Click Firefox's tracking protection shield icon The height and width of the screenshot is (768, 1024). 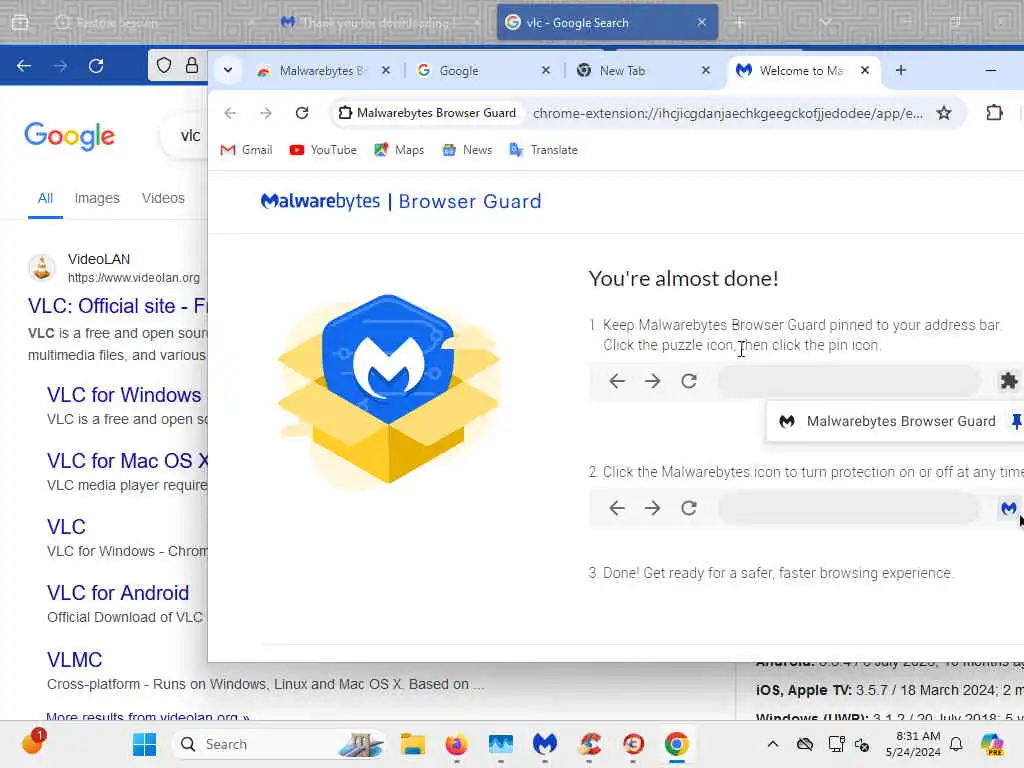point(164,65)
